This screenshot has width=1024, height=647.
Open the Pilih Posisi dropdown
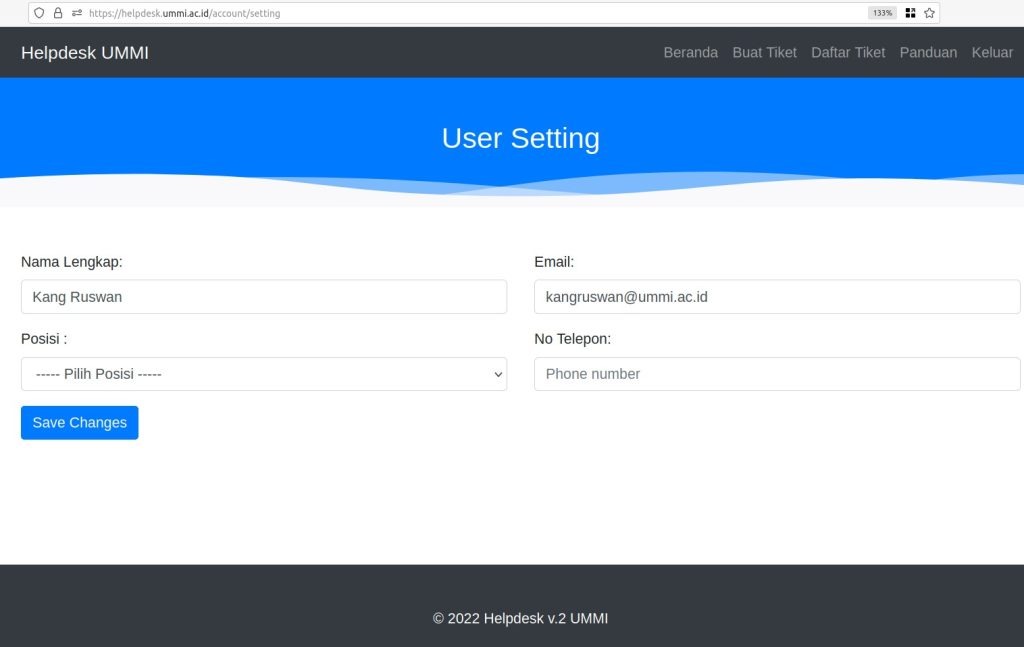pyautogui.click(x=264, y=374)
